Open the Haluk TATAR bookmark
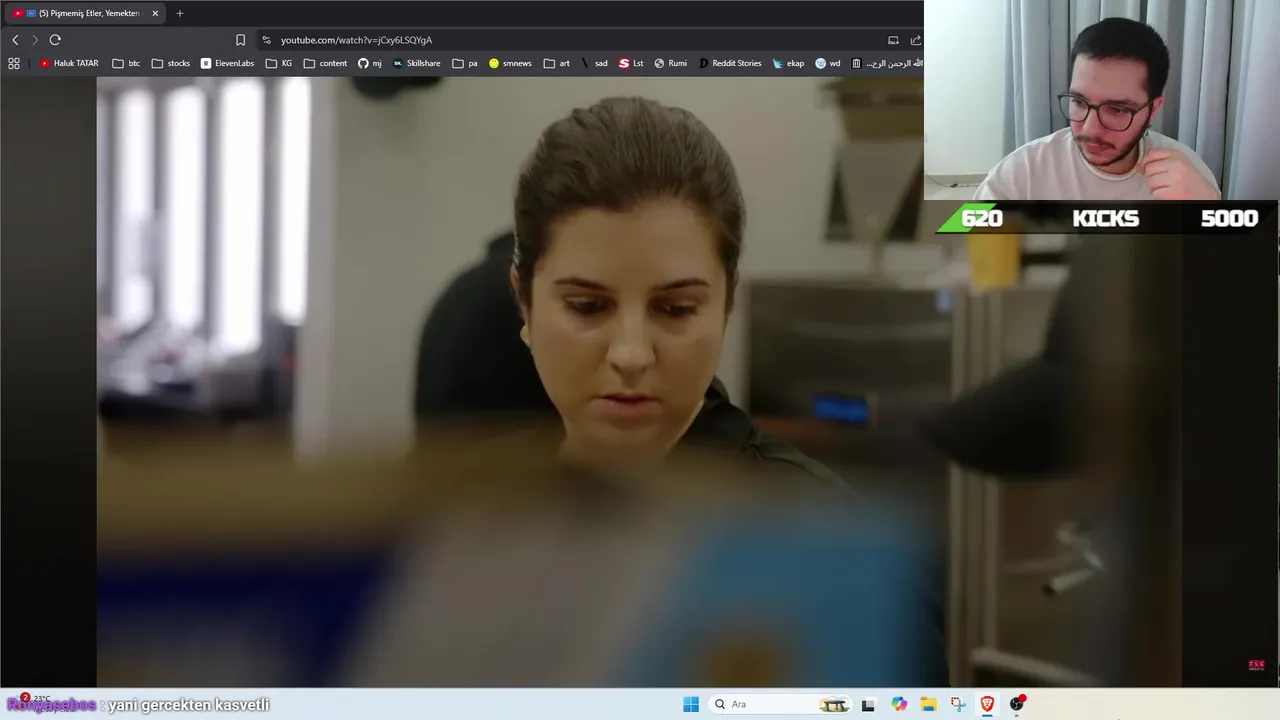The image size is (1280, 720). tap(69, 63)
